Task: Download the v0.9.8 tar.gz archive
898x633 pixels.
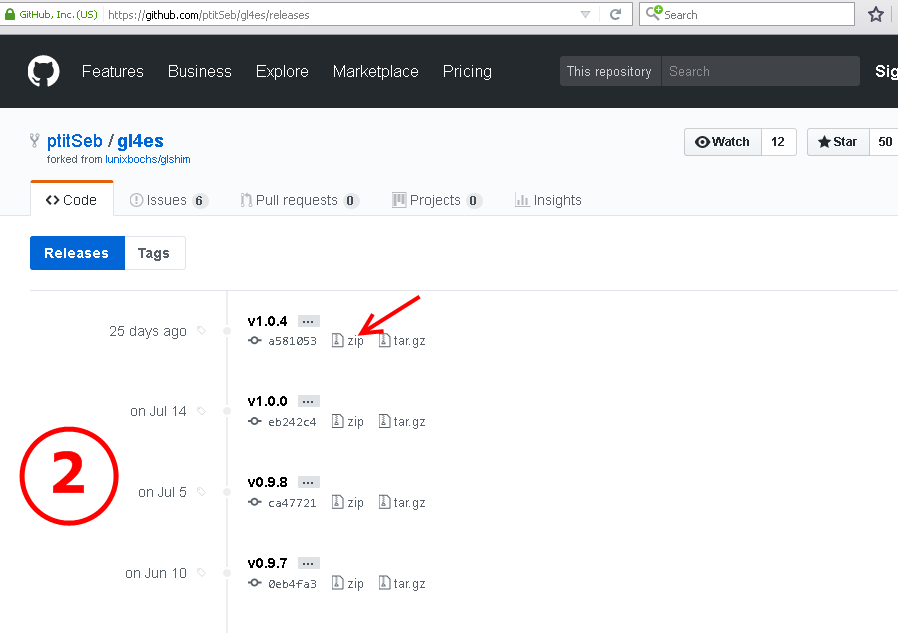Action: (x=409, y=503)
